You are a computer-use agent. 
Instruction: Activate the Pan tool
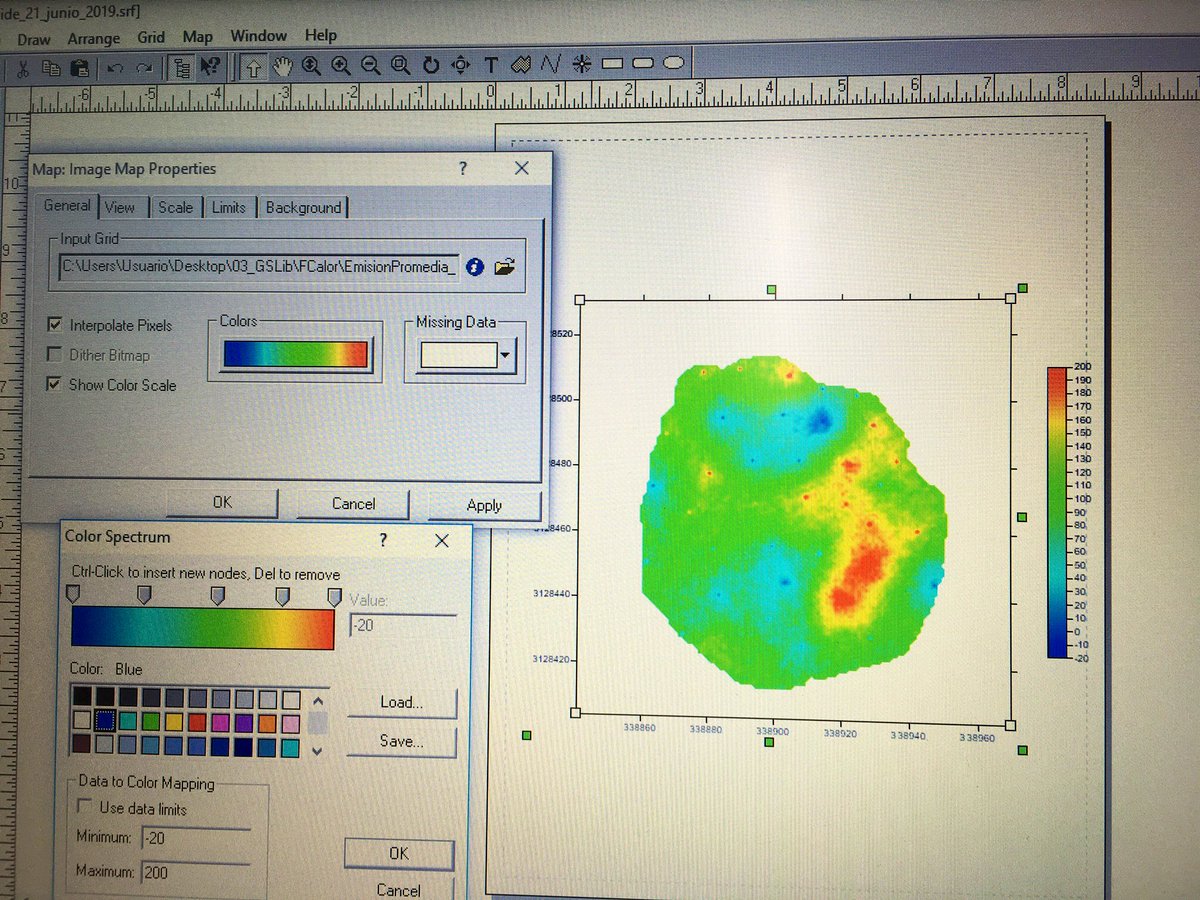click(x=283, y=65)
